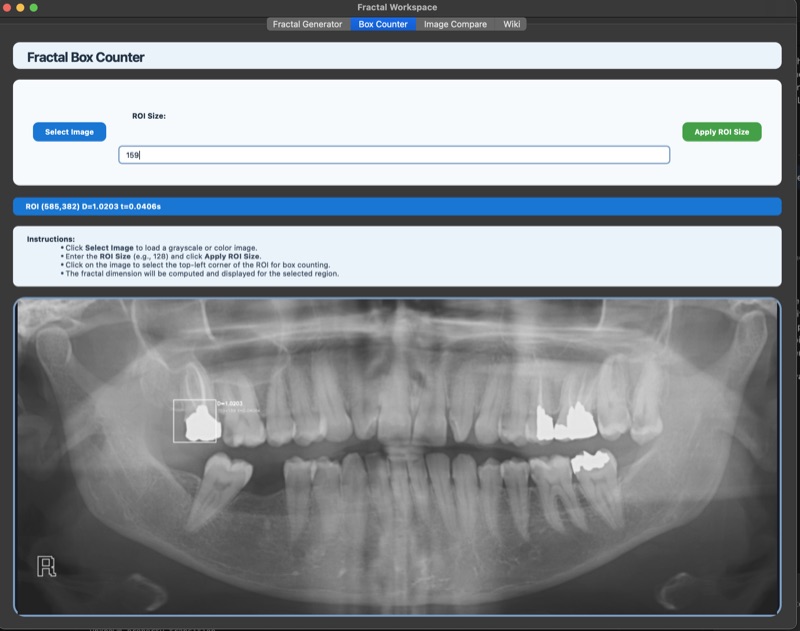Screen dimensions: 800x631
Task: Click the R marker icon on the X-ray
Action: (x=46, y=566)
